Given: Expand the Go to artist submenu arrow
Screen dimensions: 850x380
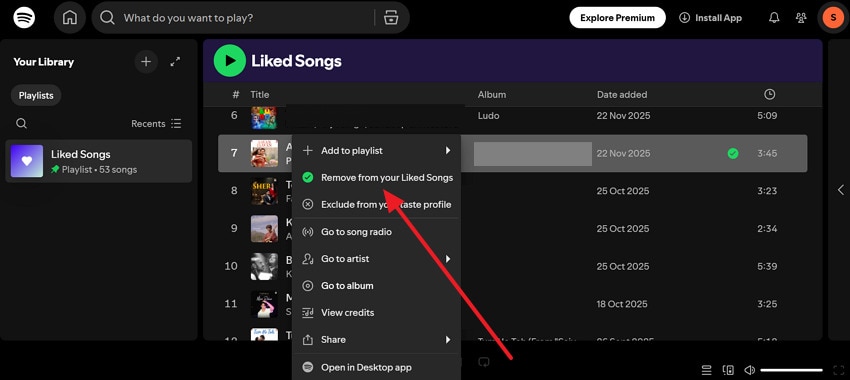Looking at the screenshot, I should coord(448,259).
